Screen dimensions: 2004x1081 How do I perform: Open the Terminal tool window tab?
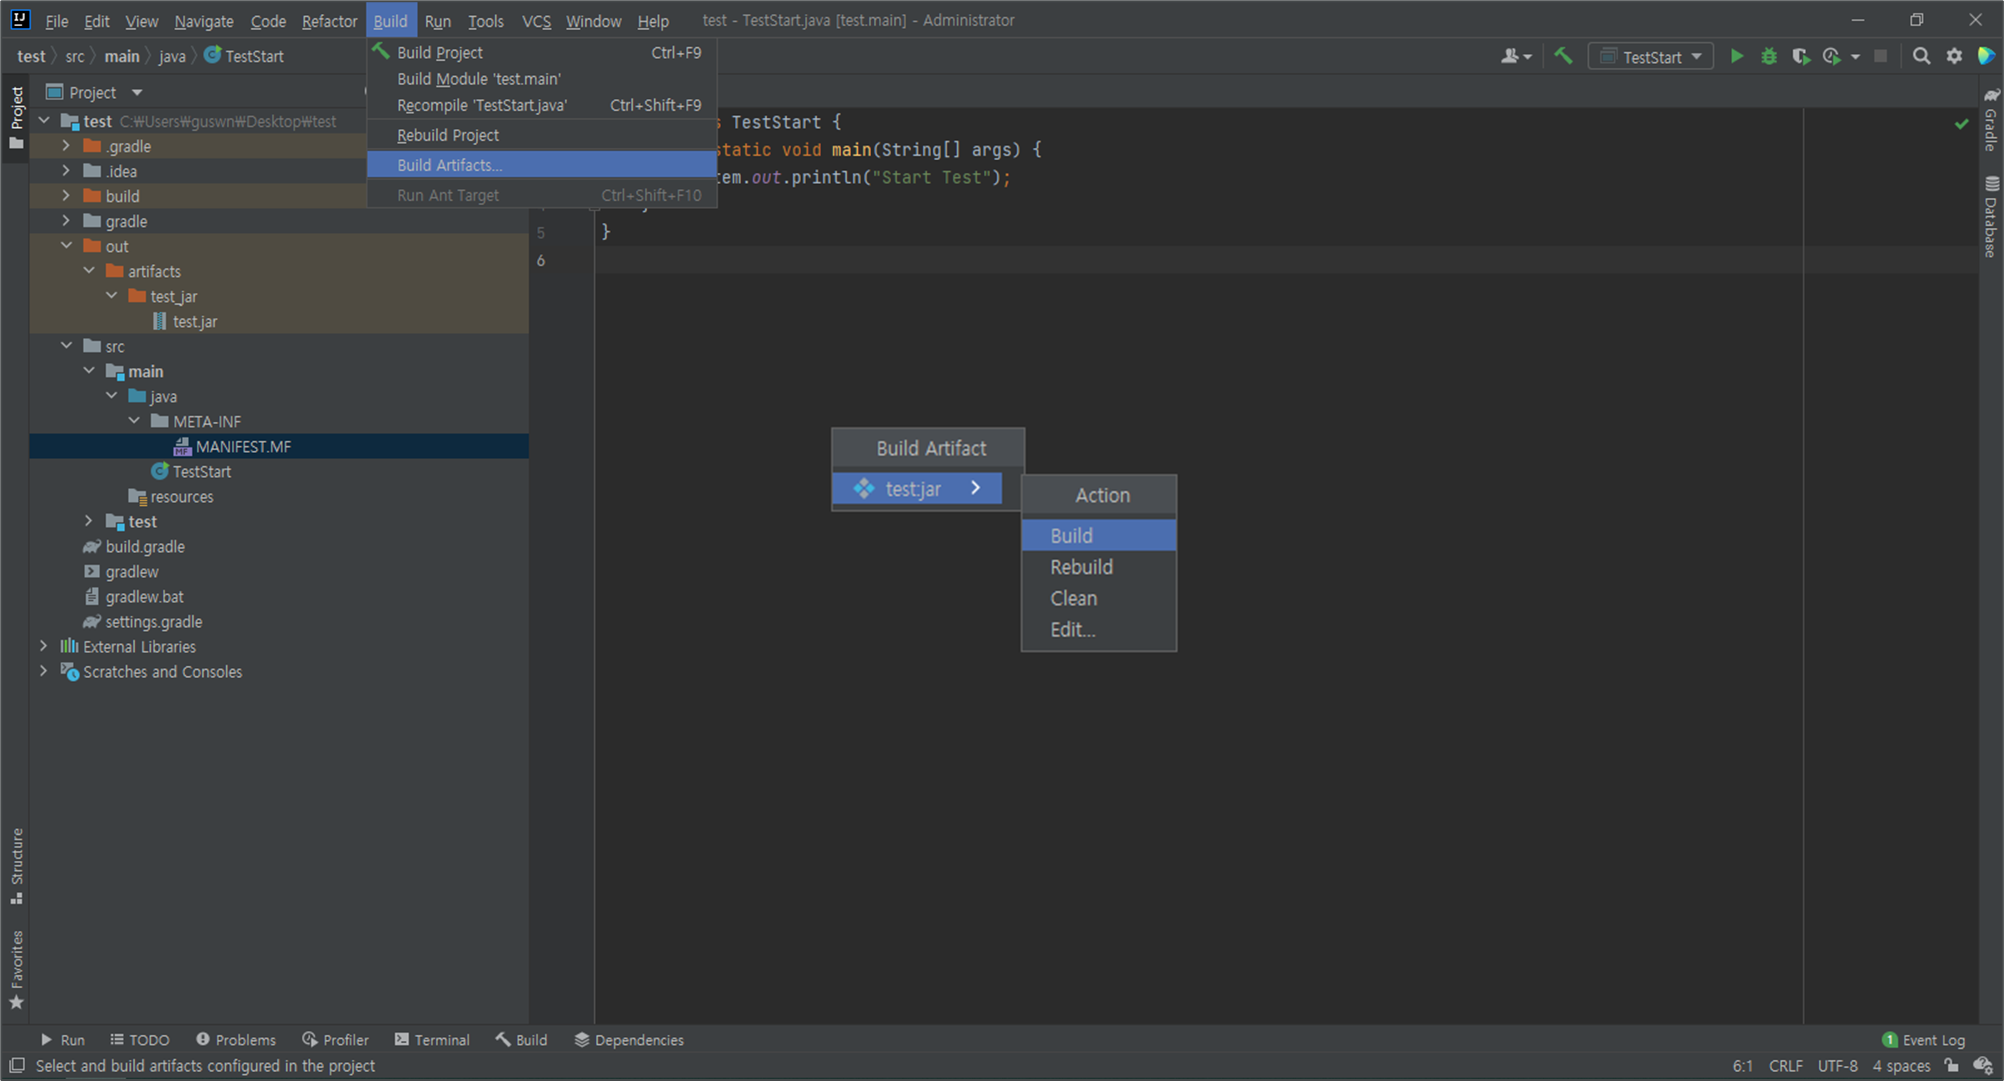tap(432, 1040)
